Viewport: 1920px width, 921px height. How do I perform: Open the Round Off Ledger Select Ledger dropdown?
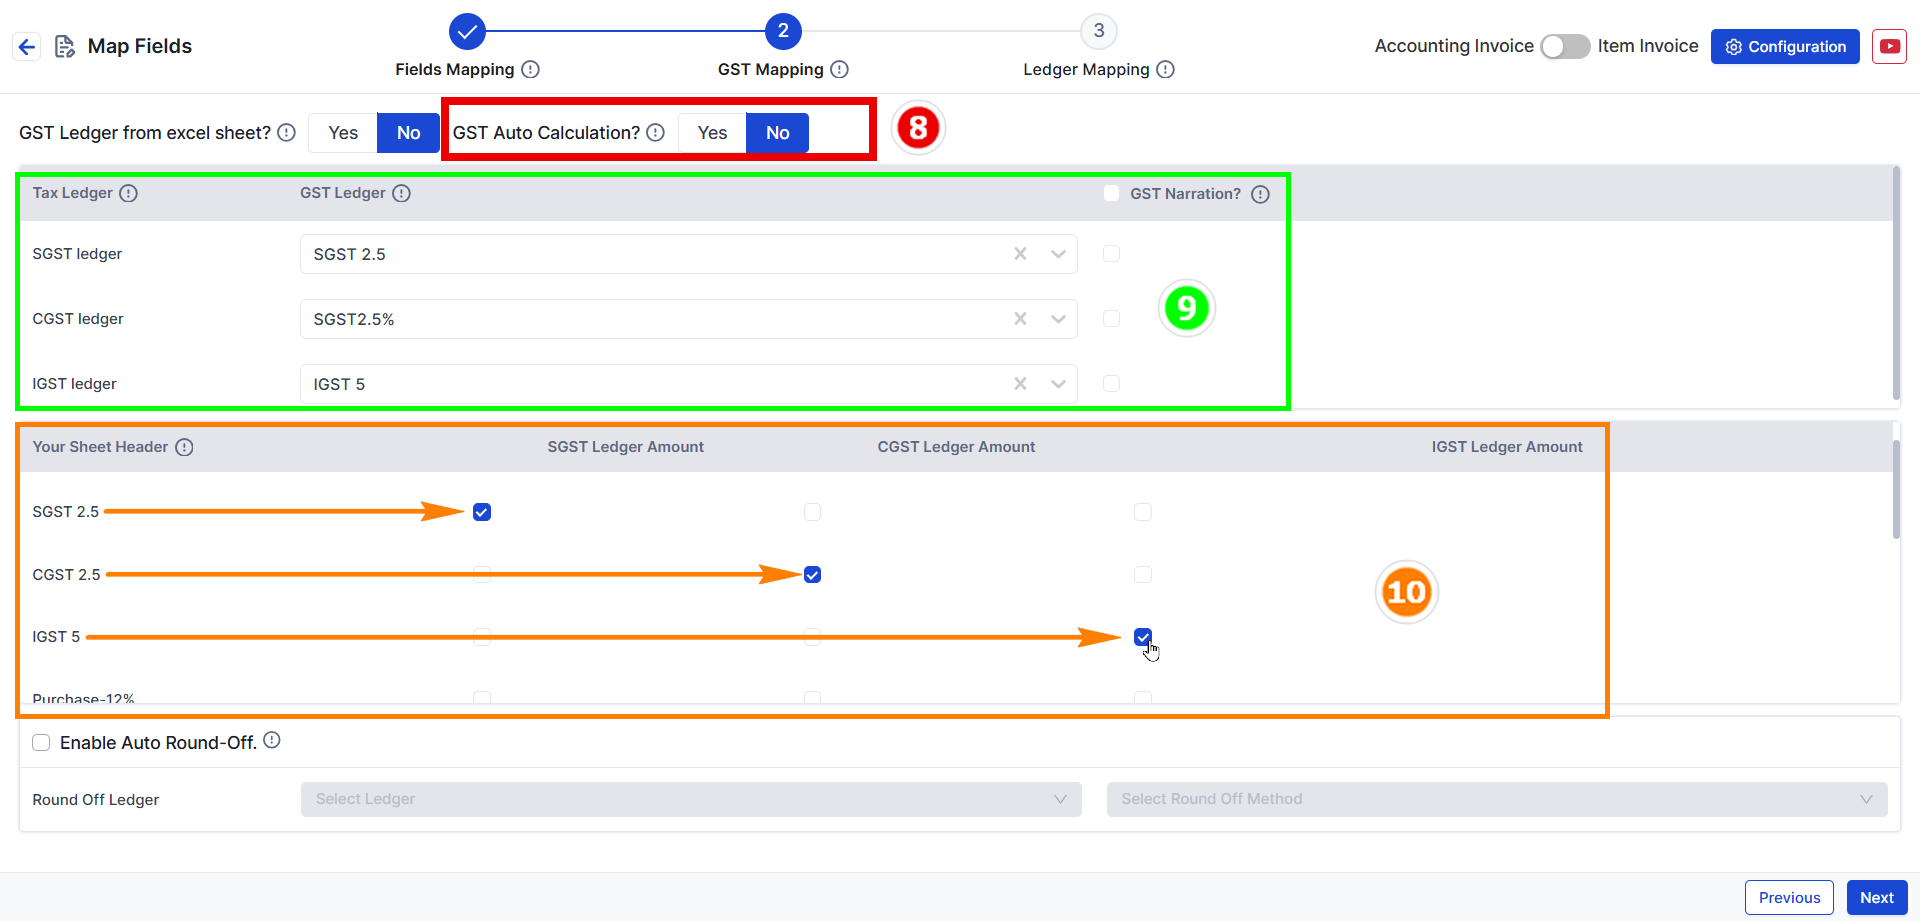(691, 799)
